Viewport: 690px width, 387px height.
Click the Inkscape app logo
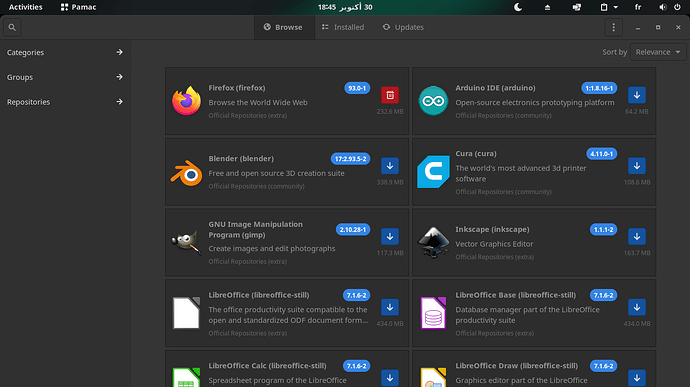click(x=433, y=242)
